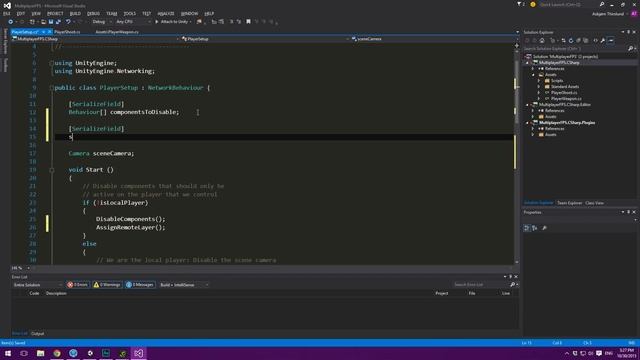Switch to the Team Explorer tab
The height and width of the screenshot is (360, 640).
(x=569, y=203)
